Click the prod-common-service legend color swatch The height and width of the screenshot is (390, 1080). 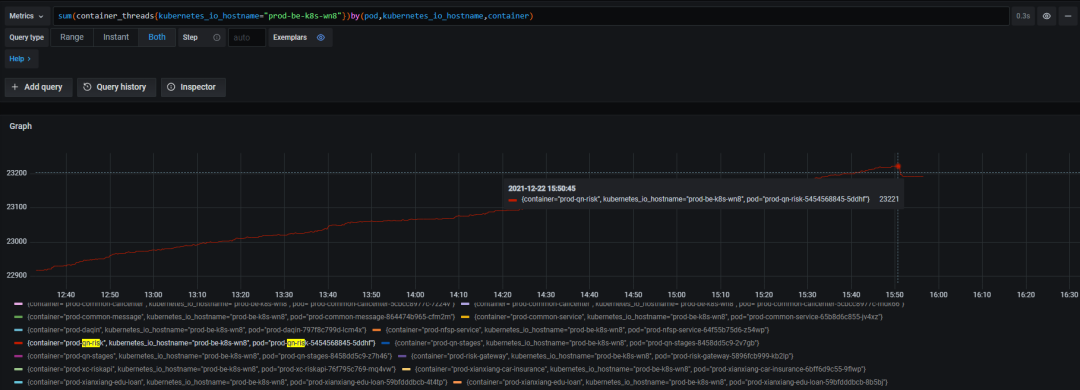point(465,317)
